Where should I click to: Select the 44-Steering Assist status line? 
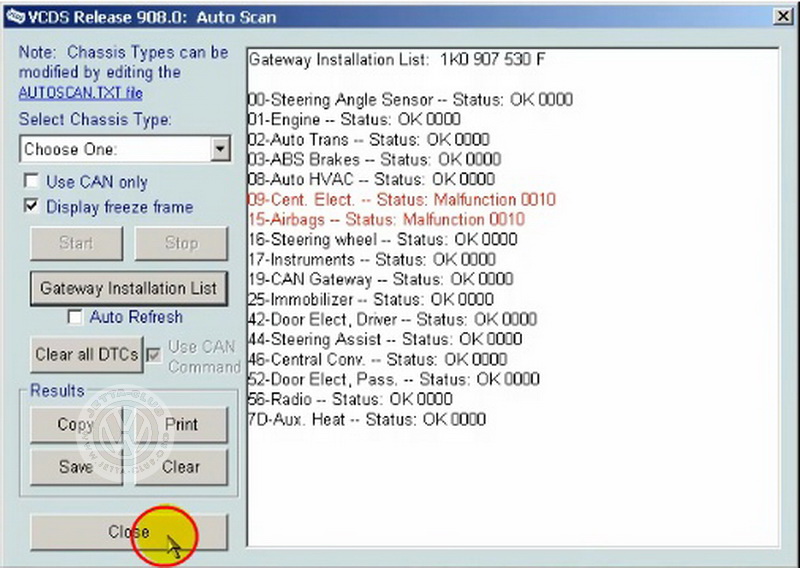click(385, 339)
